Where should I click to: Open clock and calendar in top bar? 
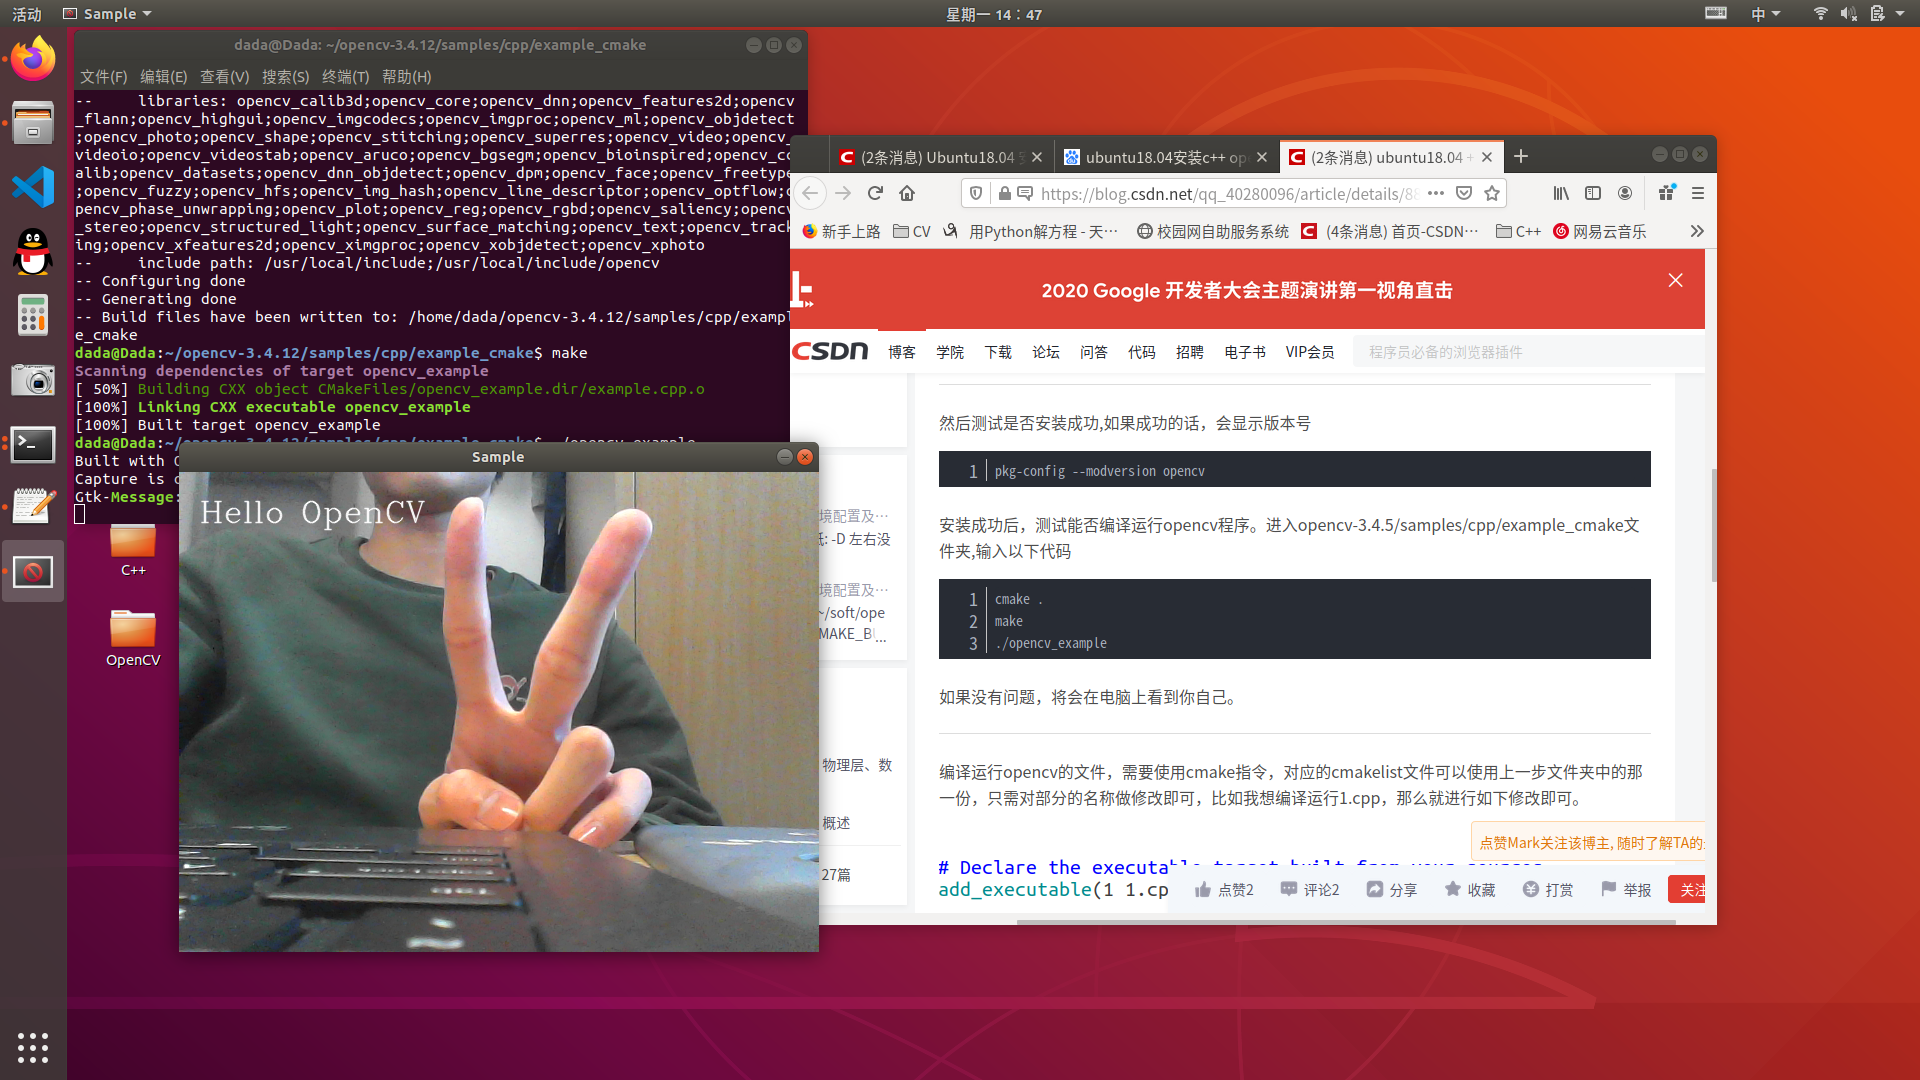[994, 14]
